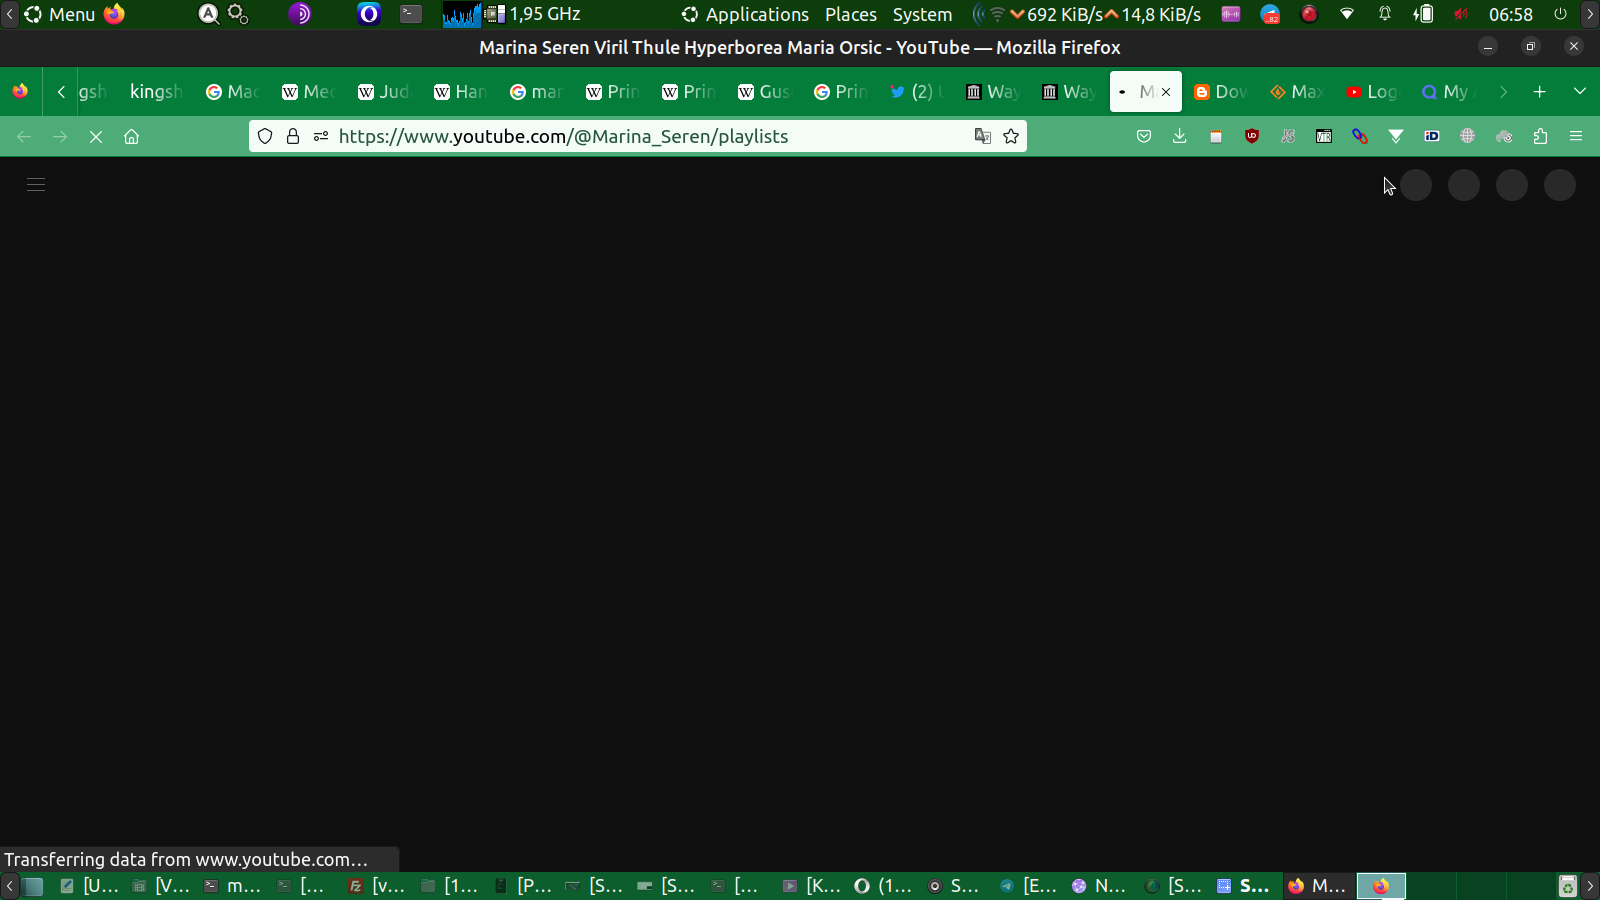View site security padlock information
1600x900 pixels.
click(x=293, y=136)
